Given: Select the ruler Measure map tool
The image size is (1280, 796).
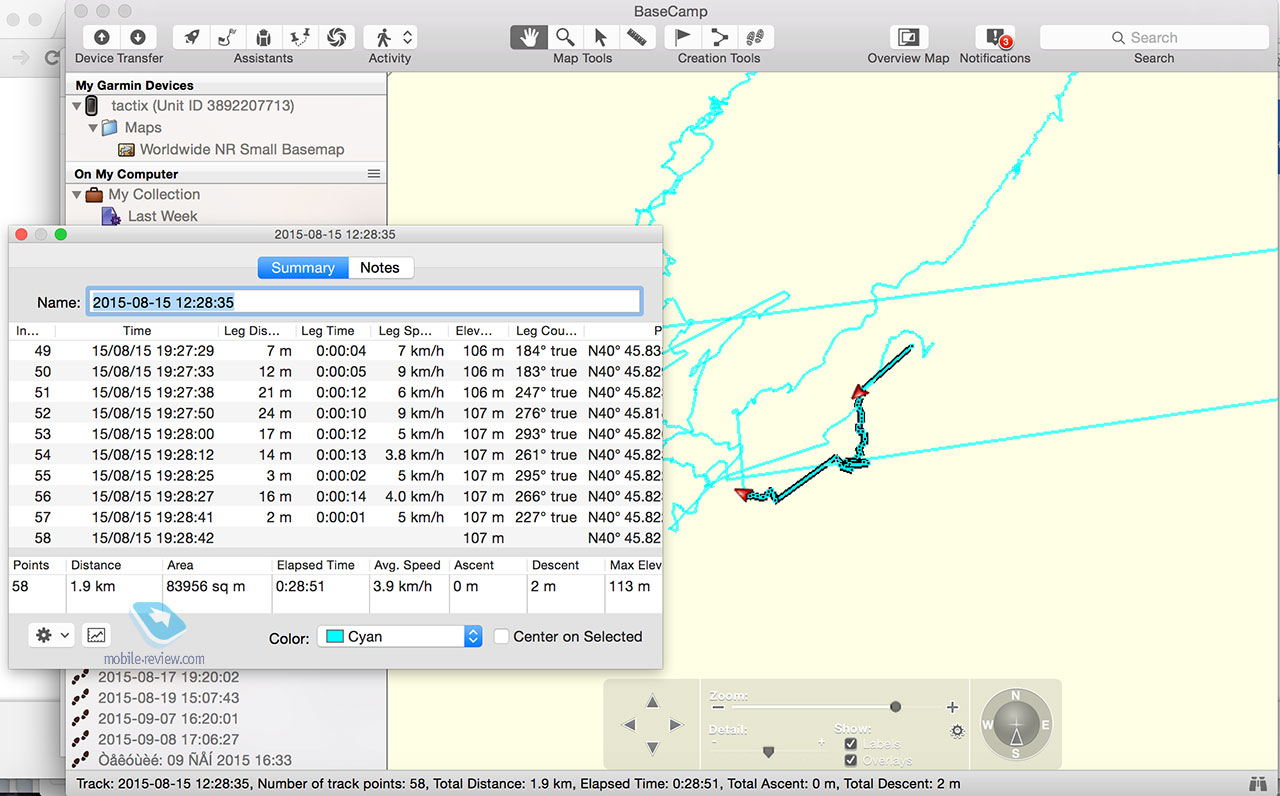Looking at the screenshot, I should (x=637, y=37).
